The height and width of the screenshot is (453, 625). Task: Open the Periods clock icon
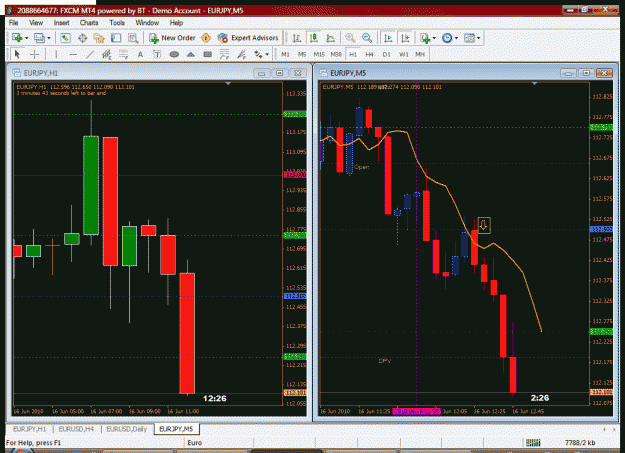[x=447, y=38]
